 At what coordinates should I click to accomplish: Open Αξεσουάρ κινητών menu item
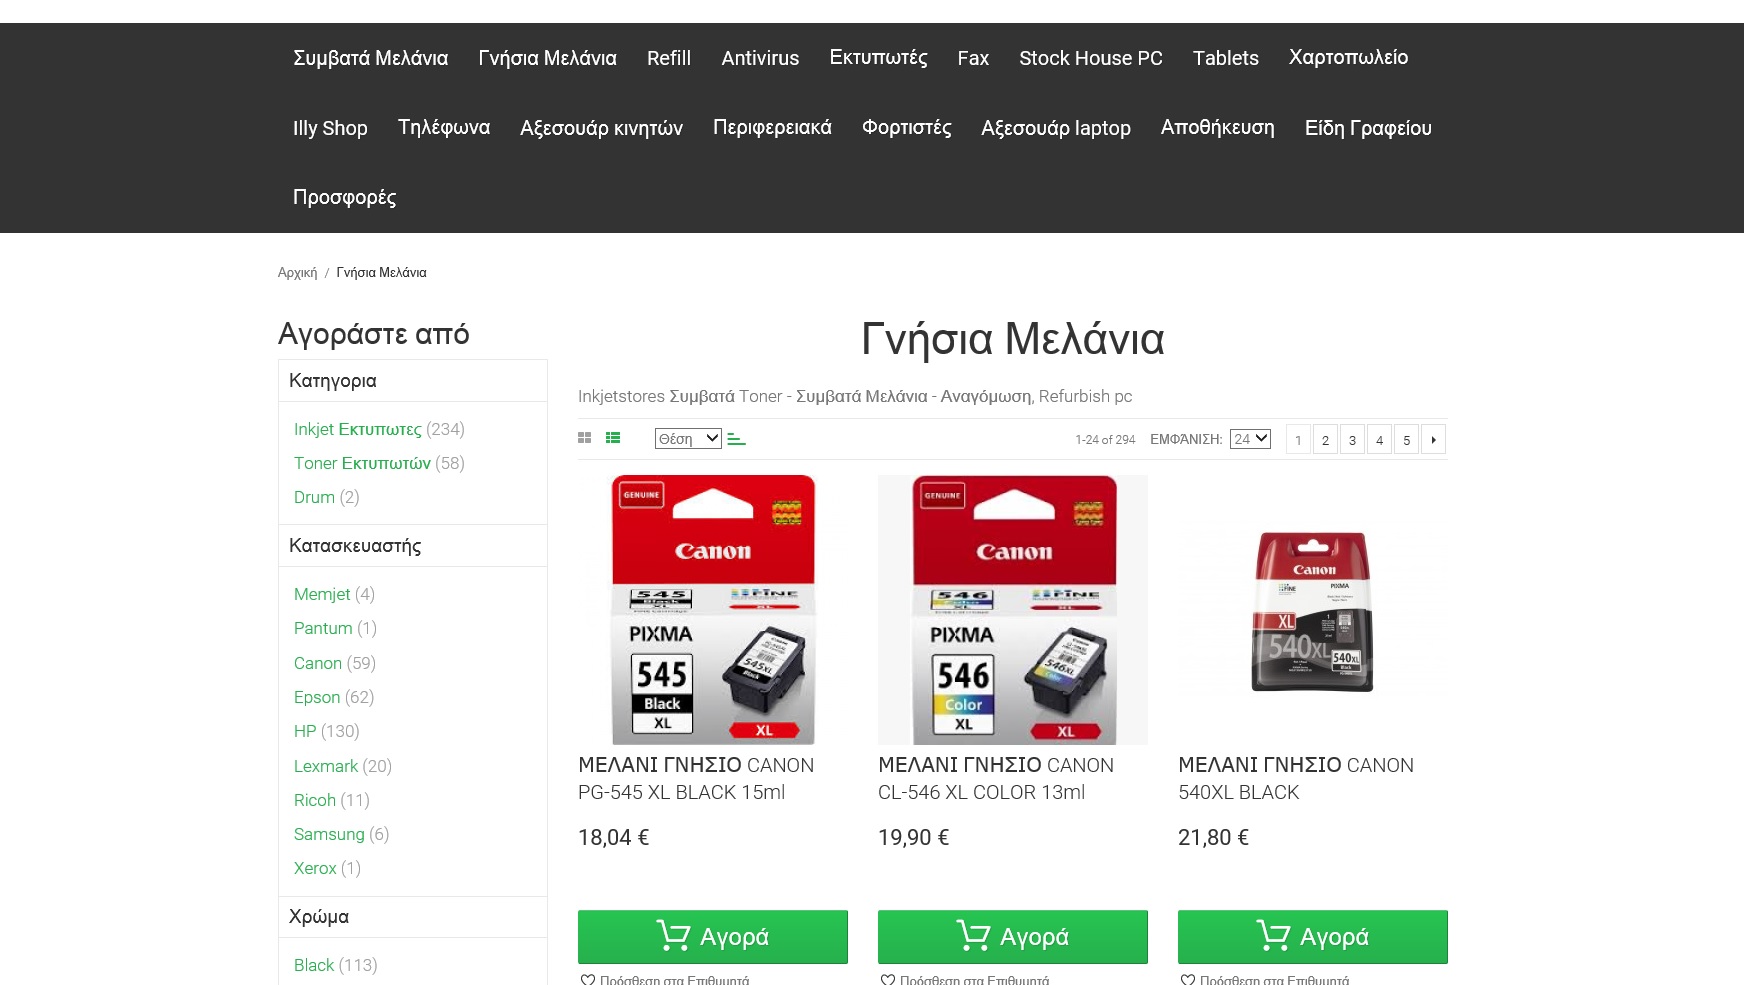[x=601, y=128]
